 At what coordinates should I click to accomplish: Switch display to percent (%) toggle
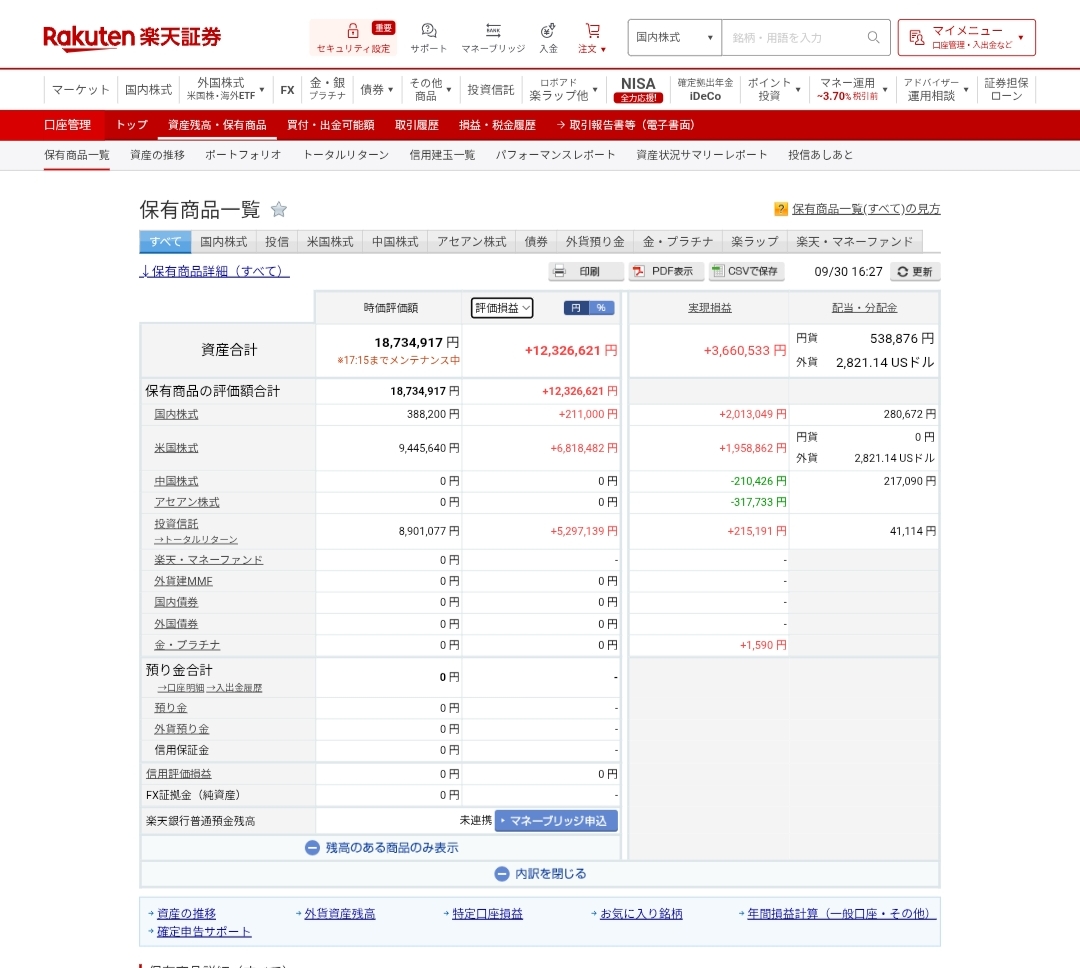tap(601, 308)
